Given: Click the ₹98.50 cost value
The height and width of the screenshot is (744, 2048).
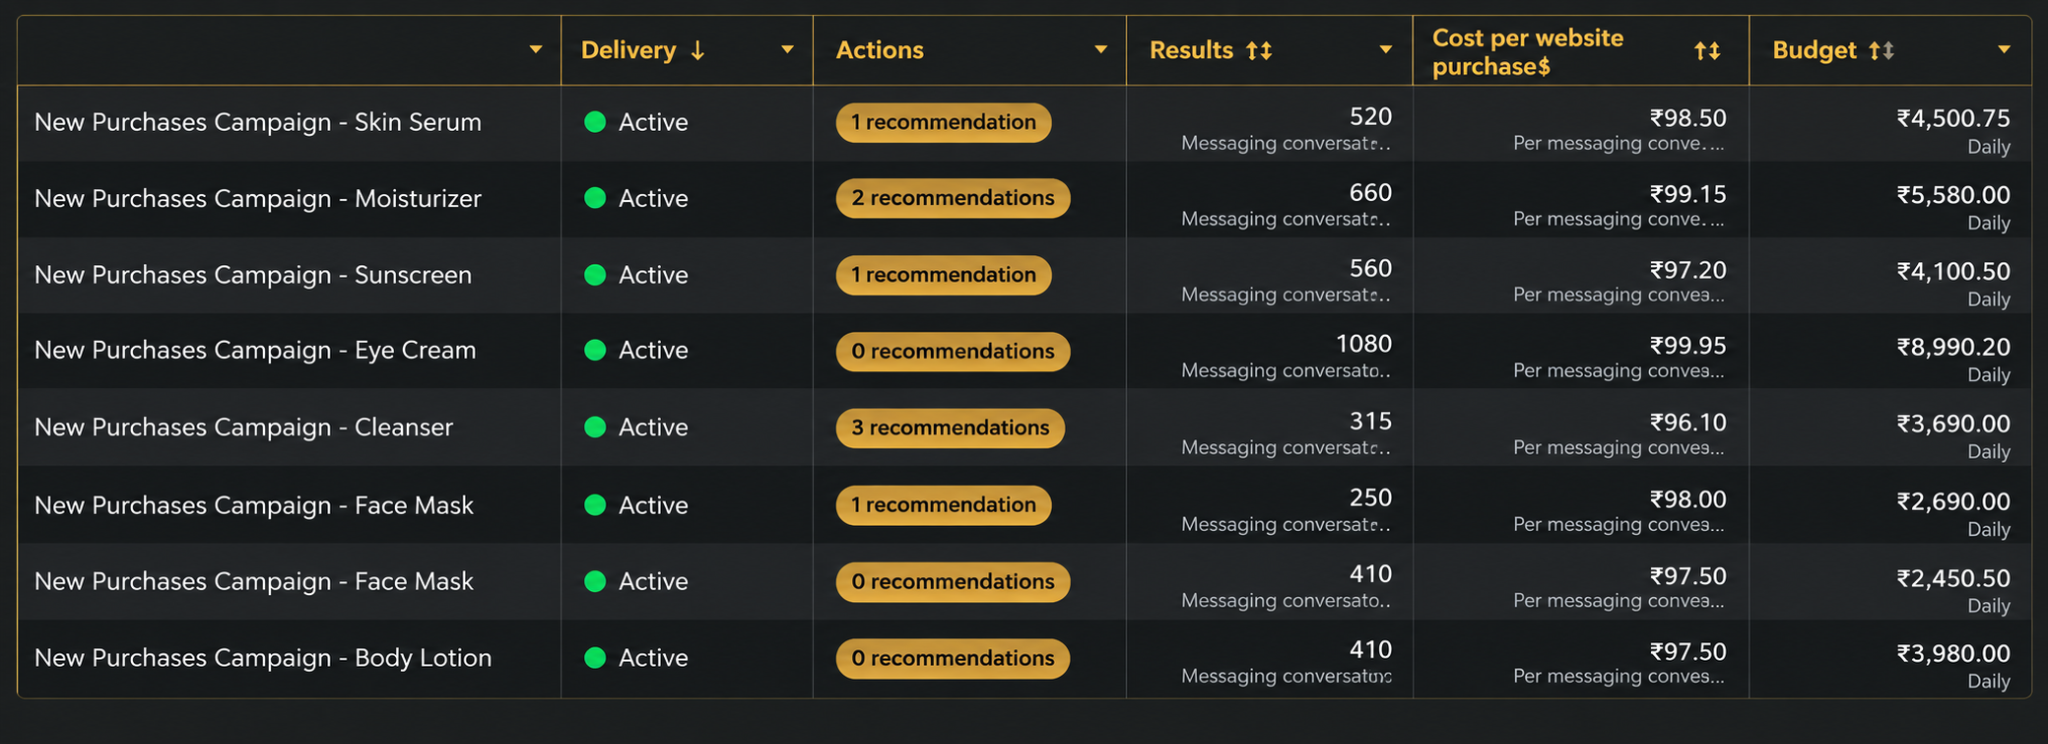Looking at the screenshot, I should [x=1688, y=118].
